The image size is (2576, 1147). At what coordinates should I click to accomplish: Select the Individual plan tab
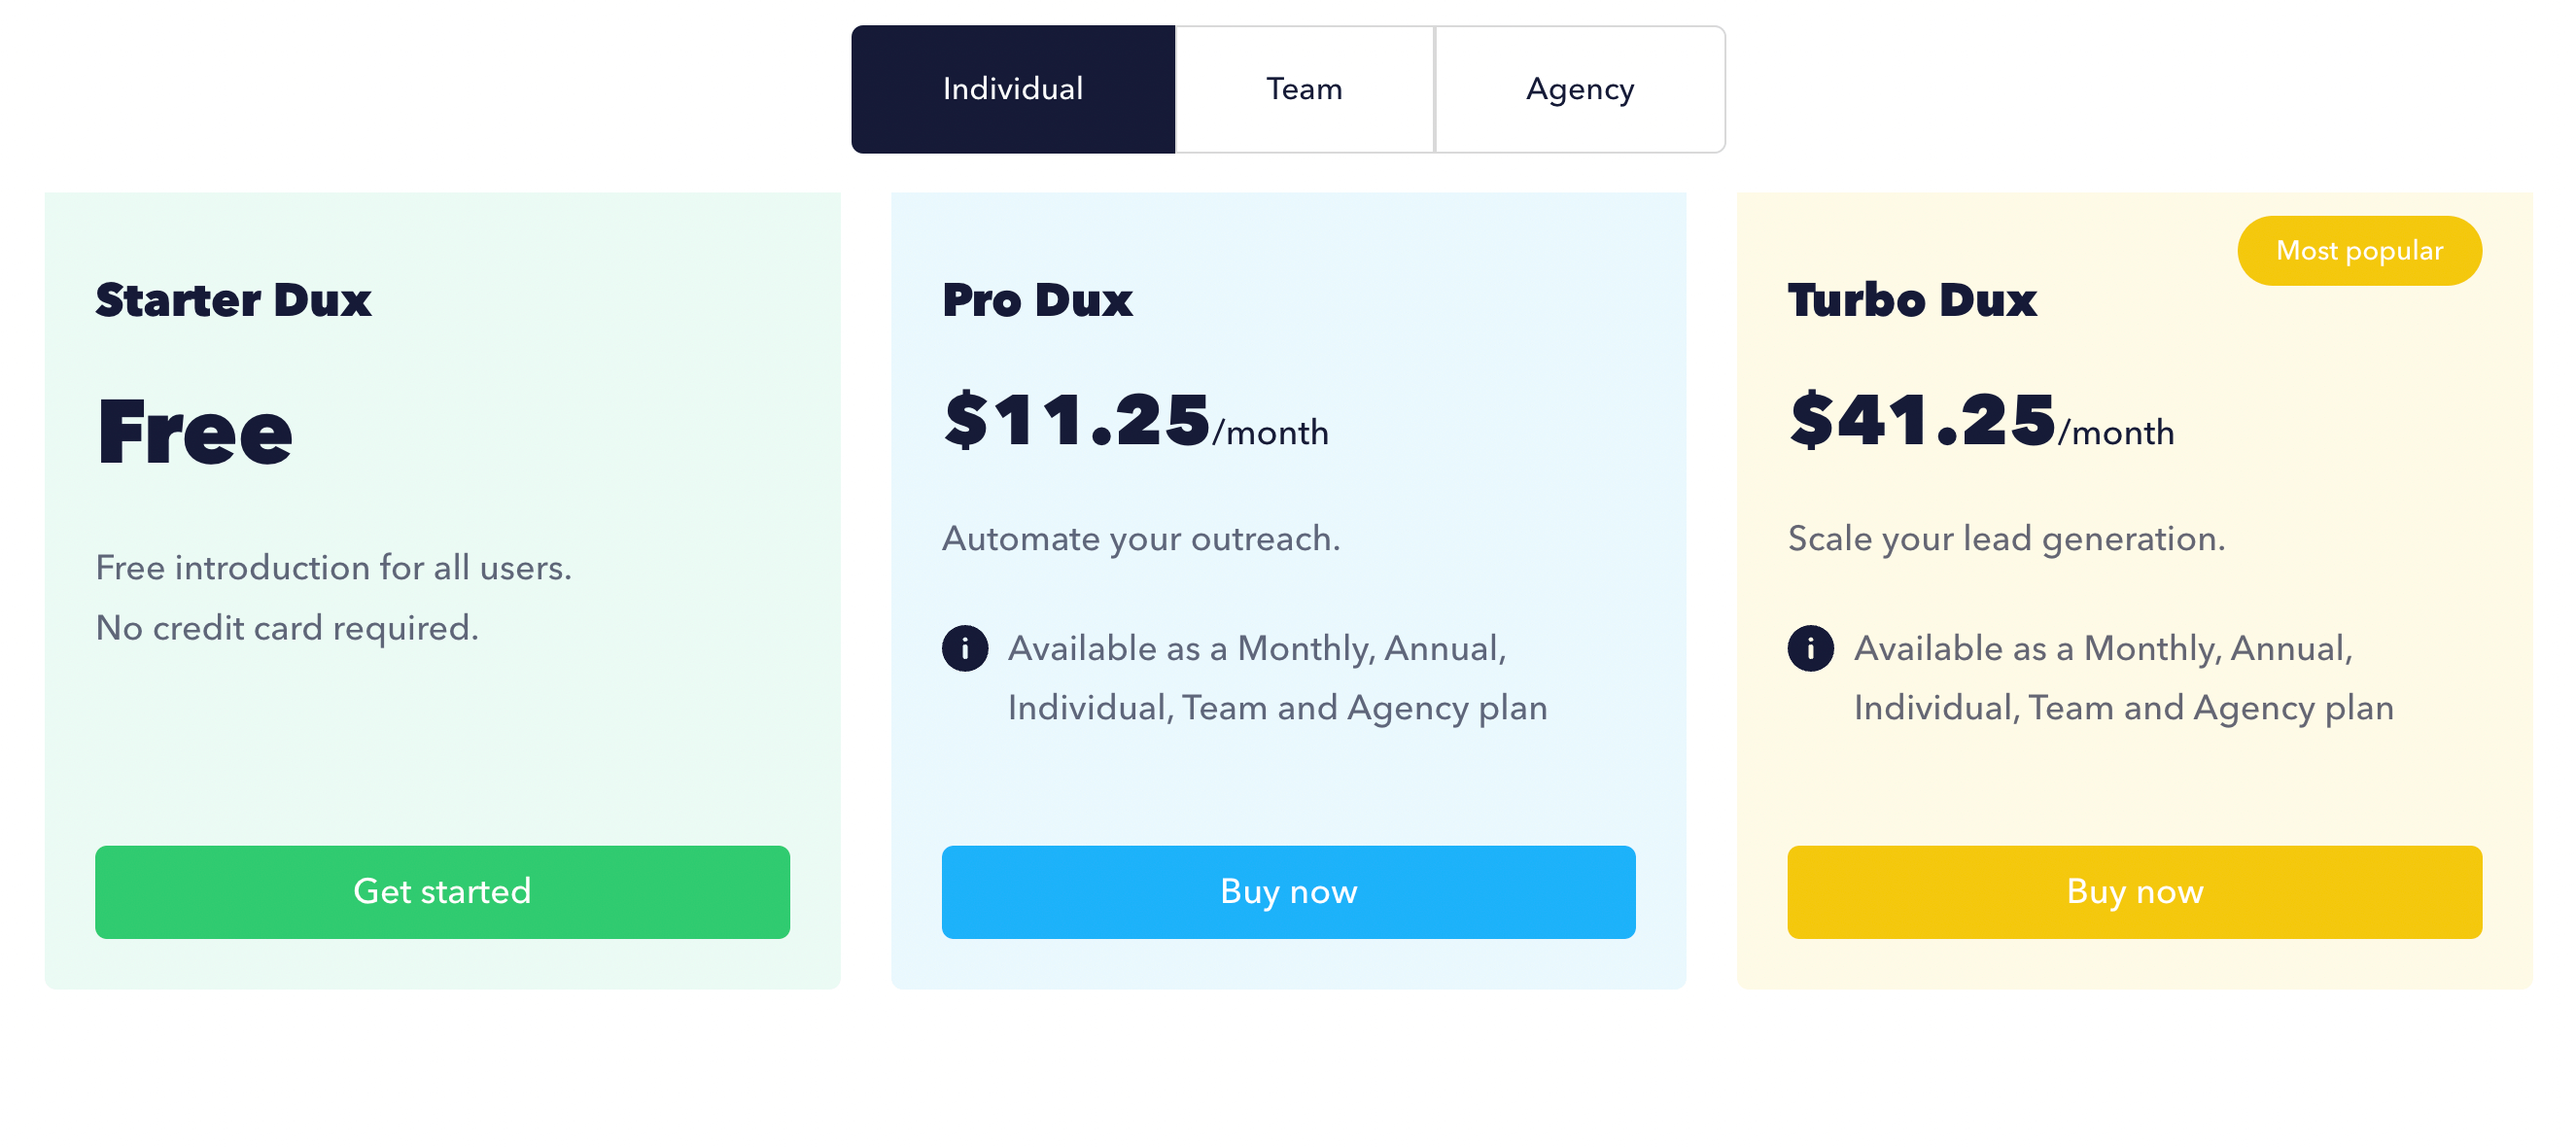pyautogui.click(x=1012, y=89)
